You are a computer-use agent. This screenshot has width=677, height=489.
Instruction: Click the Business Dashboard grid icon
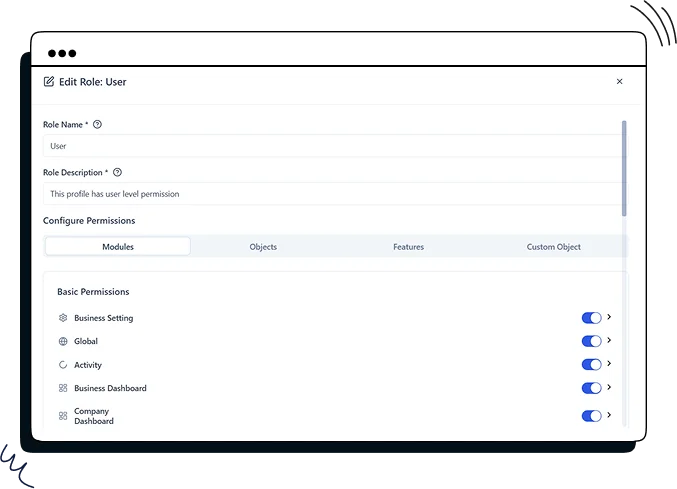click(x=63, y=388)
